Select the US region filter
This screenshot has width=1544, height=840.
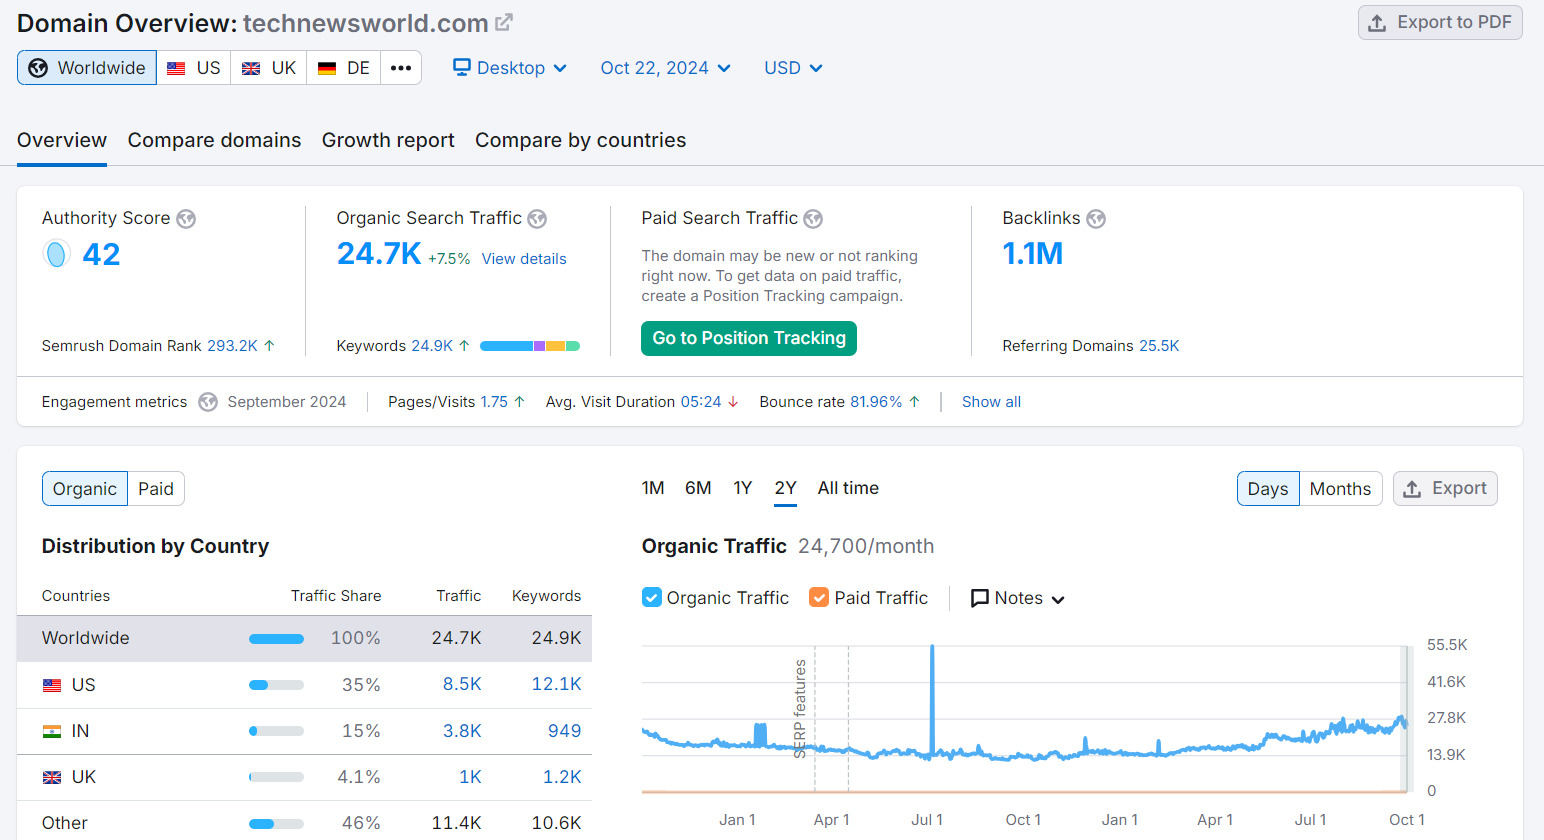(x=194, y=68)
